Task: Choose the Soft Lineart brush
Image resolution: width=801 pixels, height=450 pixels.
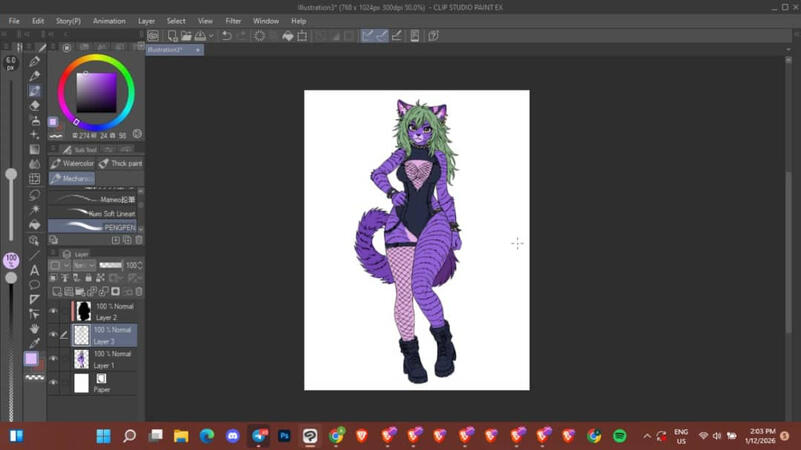Action: [92, 213]
